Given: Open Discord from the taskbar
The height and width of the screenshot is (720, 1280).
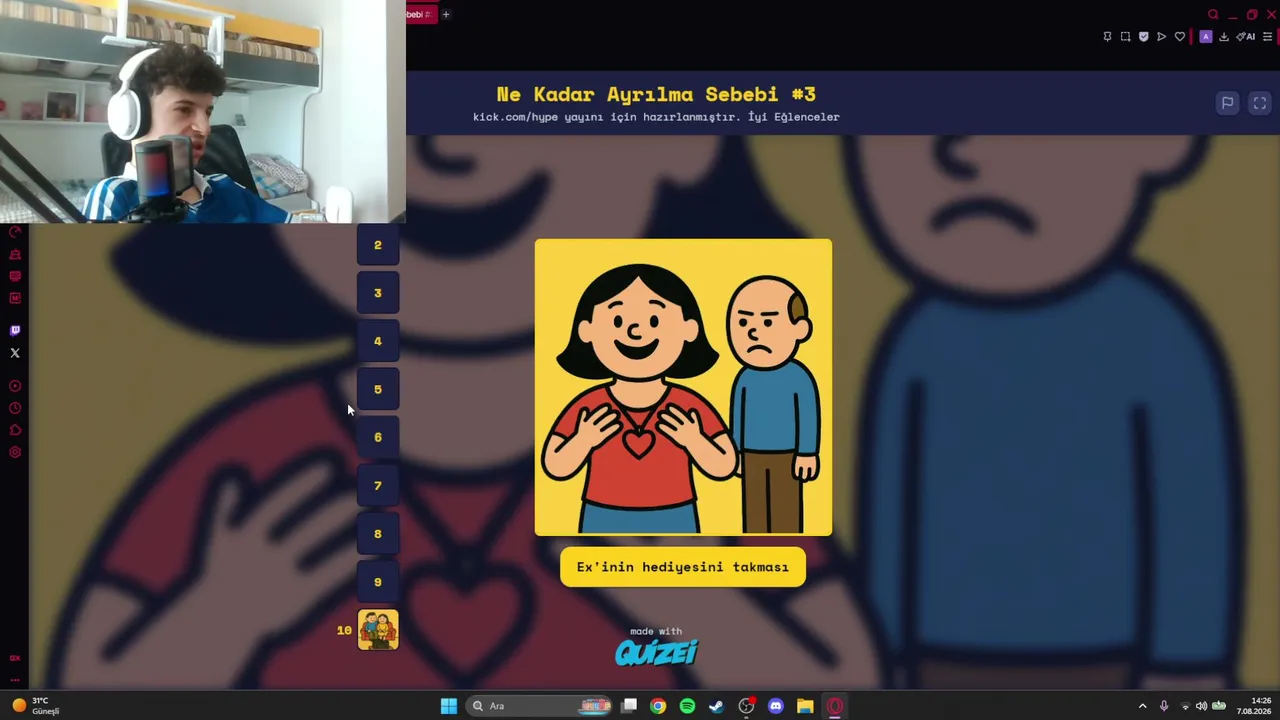Looking at the screenshot, I should tap(775, 706).
